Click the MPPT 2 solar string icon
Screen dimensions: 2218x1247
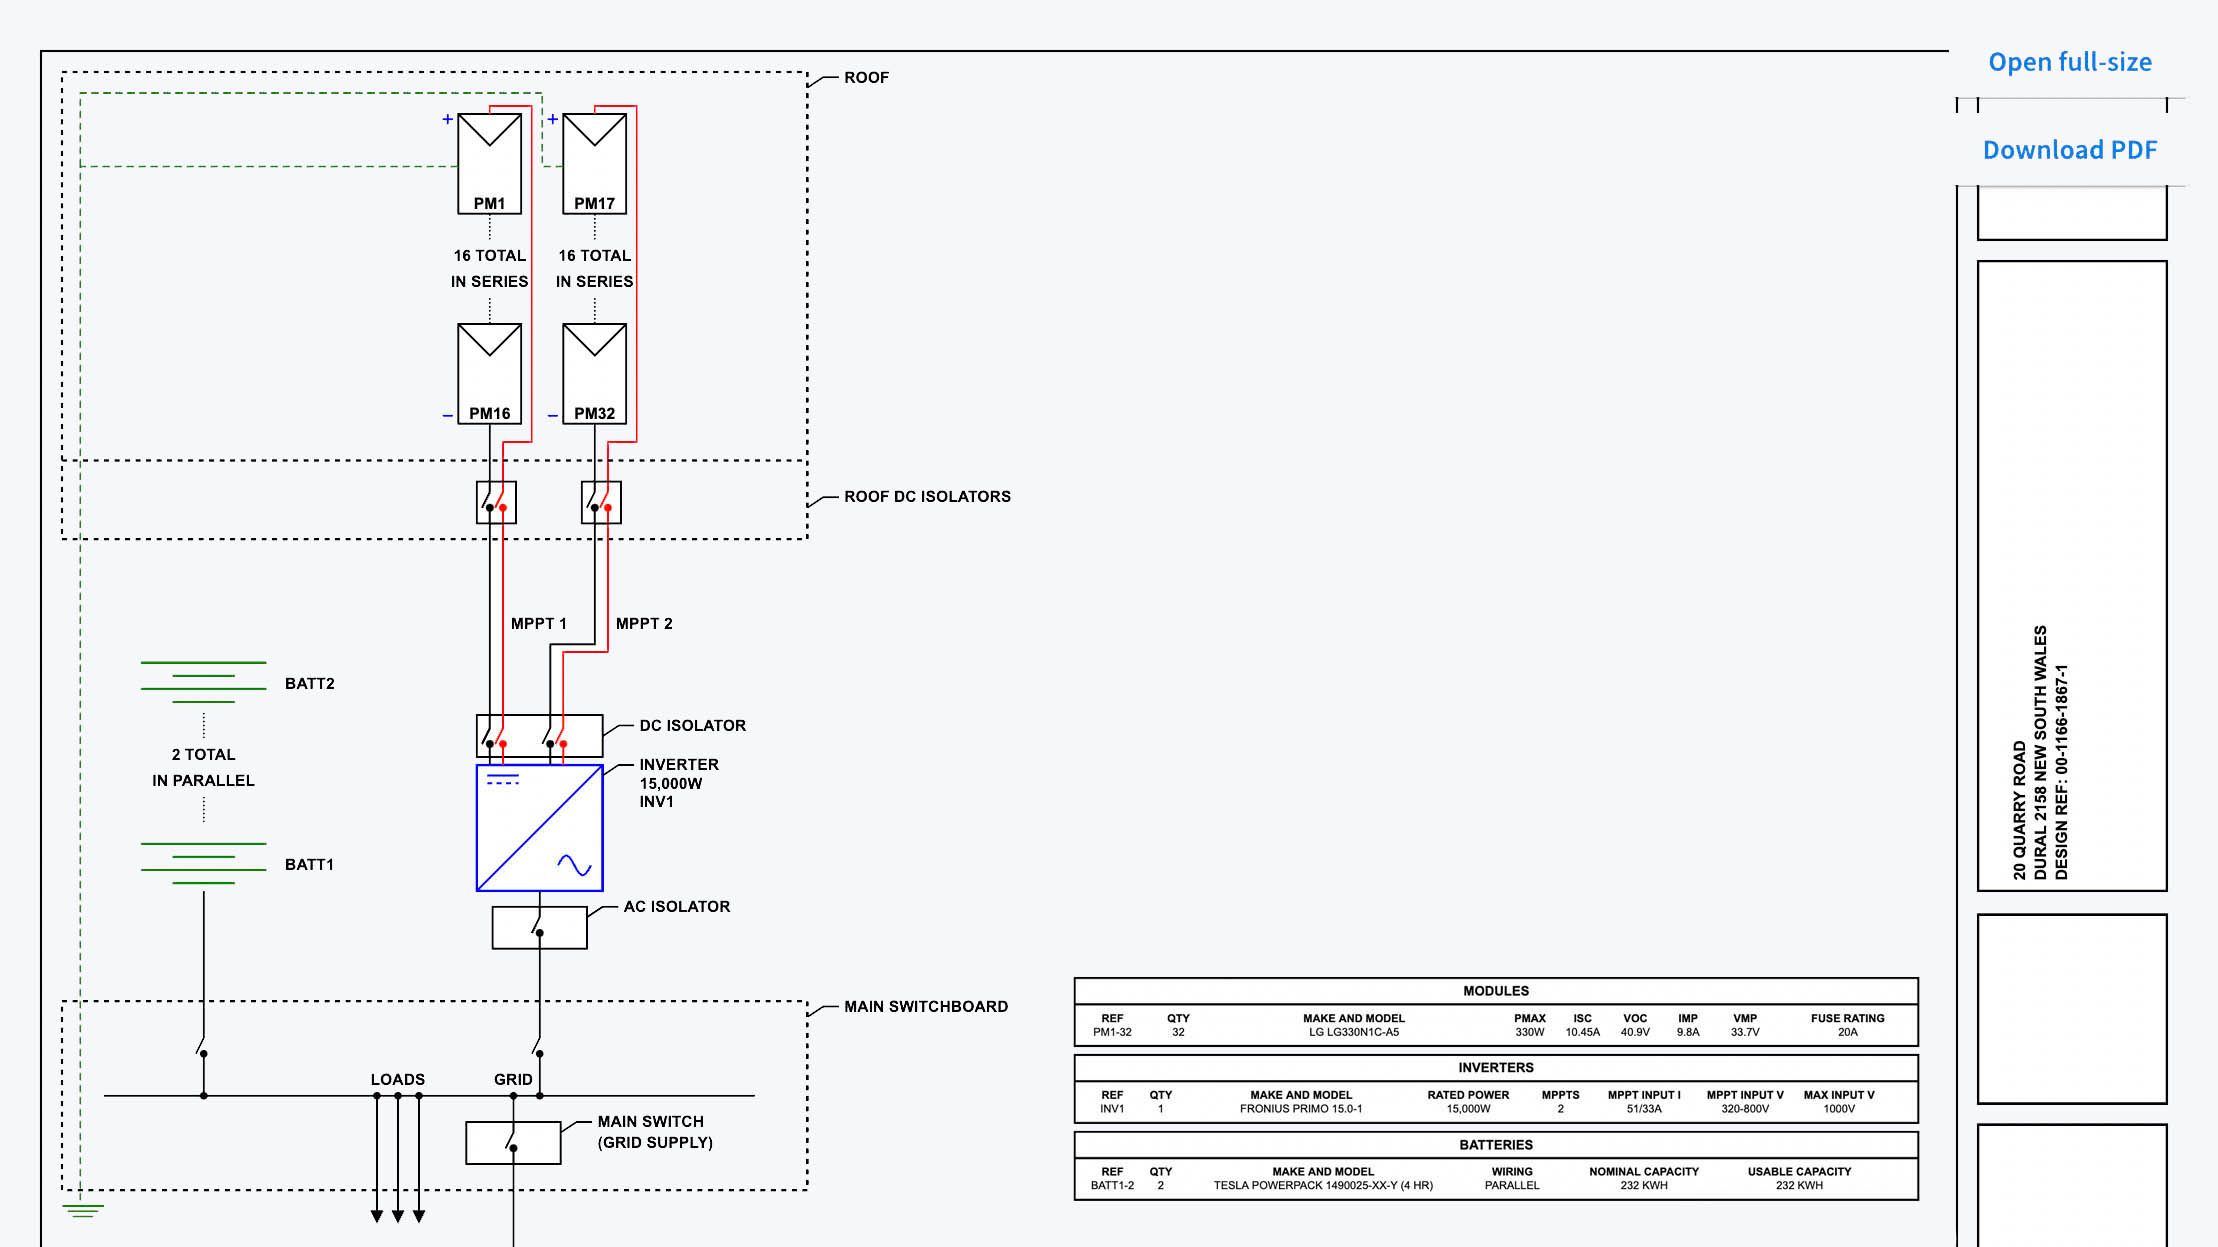(x=593, y=160)
